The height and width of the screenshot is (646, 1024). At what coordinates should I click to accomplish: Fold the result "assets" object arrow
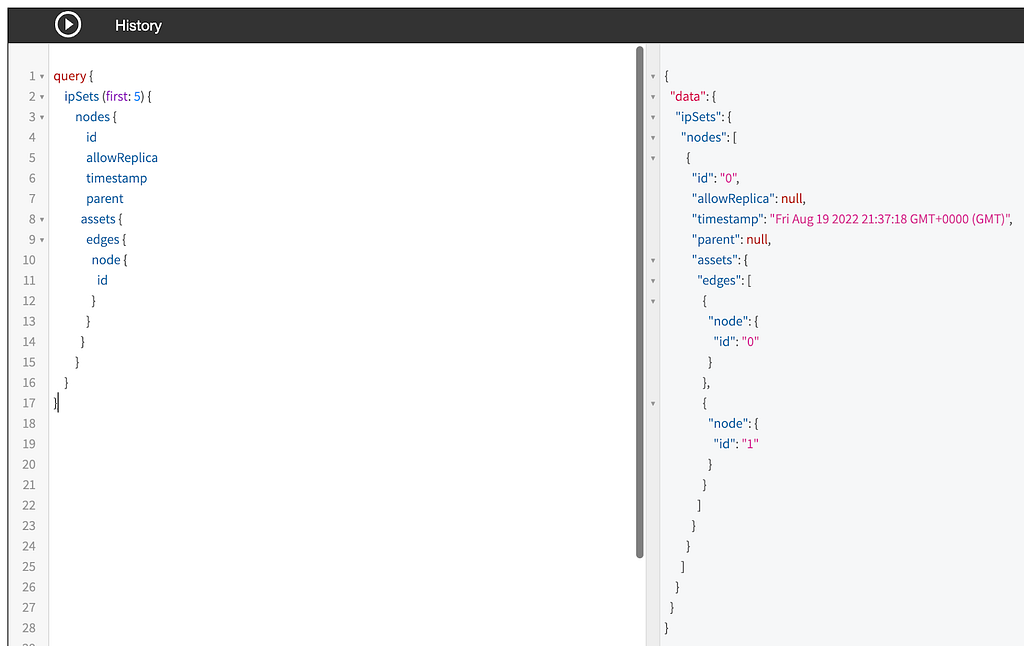pos(653,261)
